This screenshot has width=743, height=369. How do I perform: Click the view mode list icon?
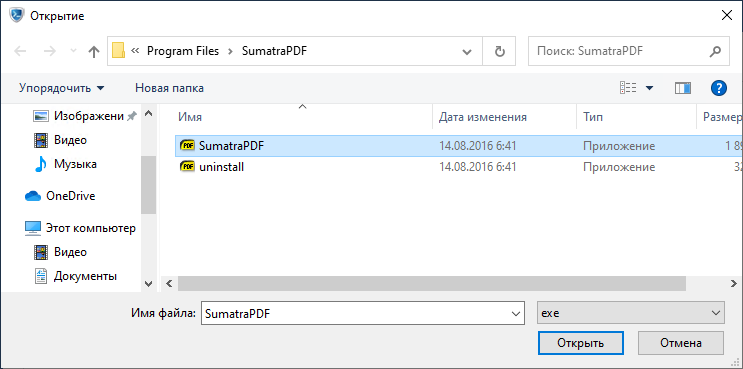[628, 88]
